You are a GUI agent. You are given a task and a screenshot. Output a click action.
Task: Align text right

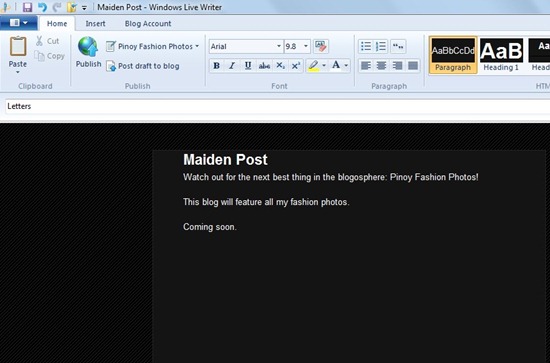pos(397,66)
